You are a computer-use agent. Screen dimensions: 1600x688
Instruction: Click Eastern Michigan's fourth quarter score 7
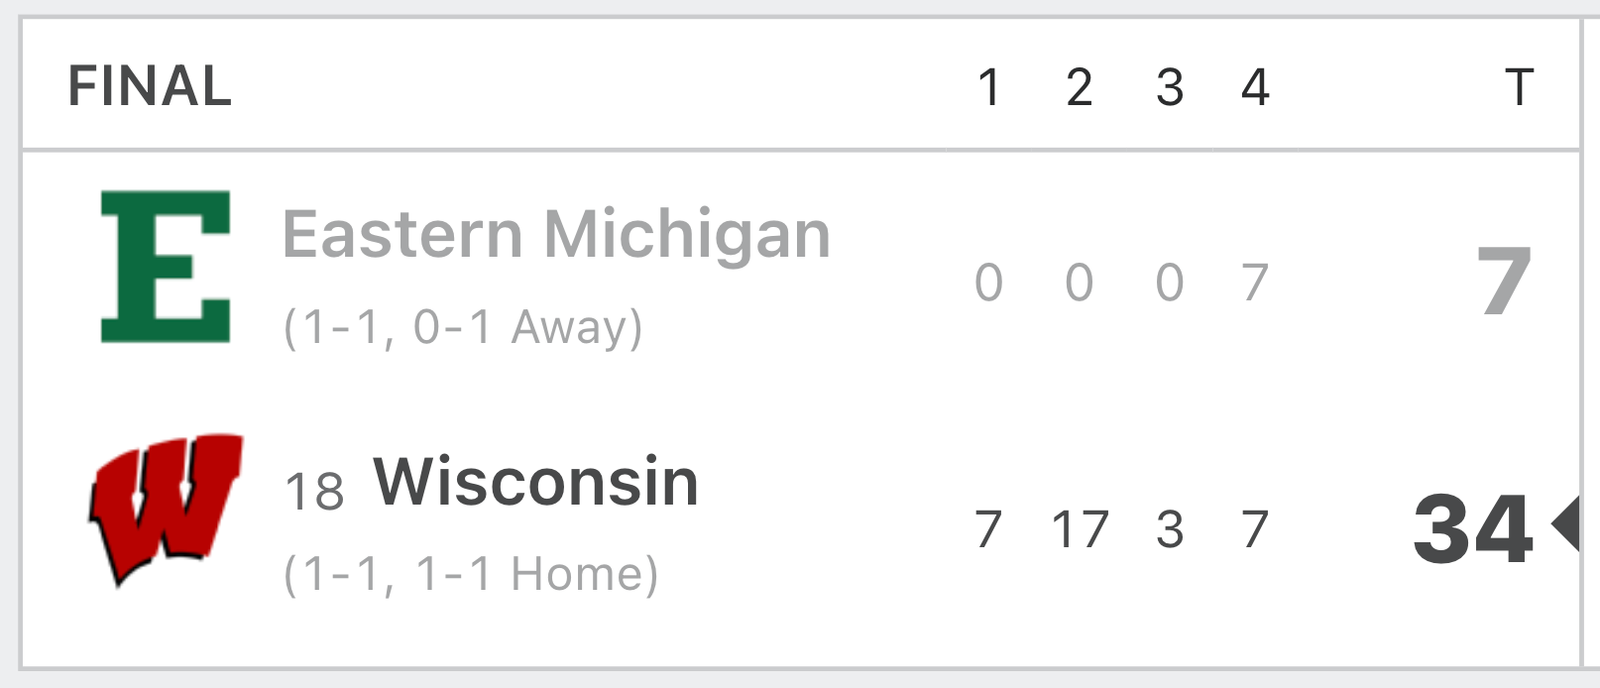[1256, 283]
